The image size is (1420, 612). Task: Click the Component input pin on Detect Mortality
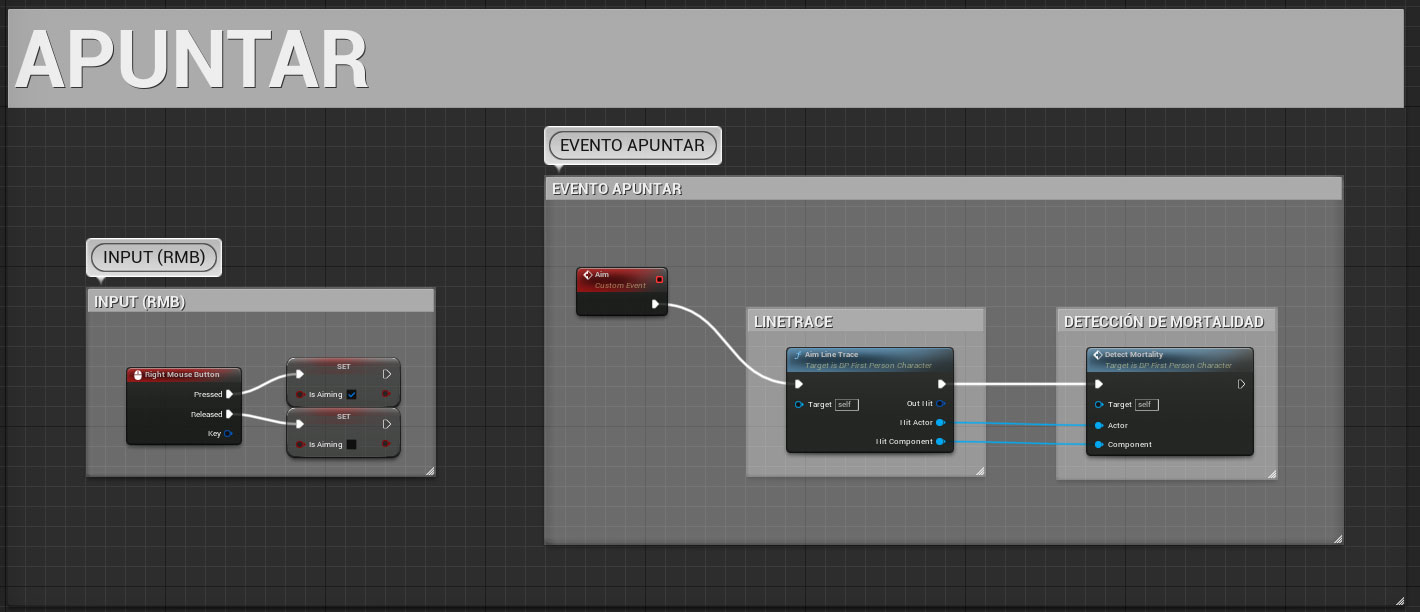click(x=1099, y=444)
